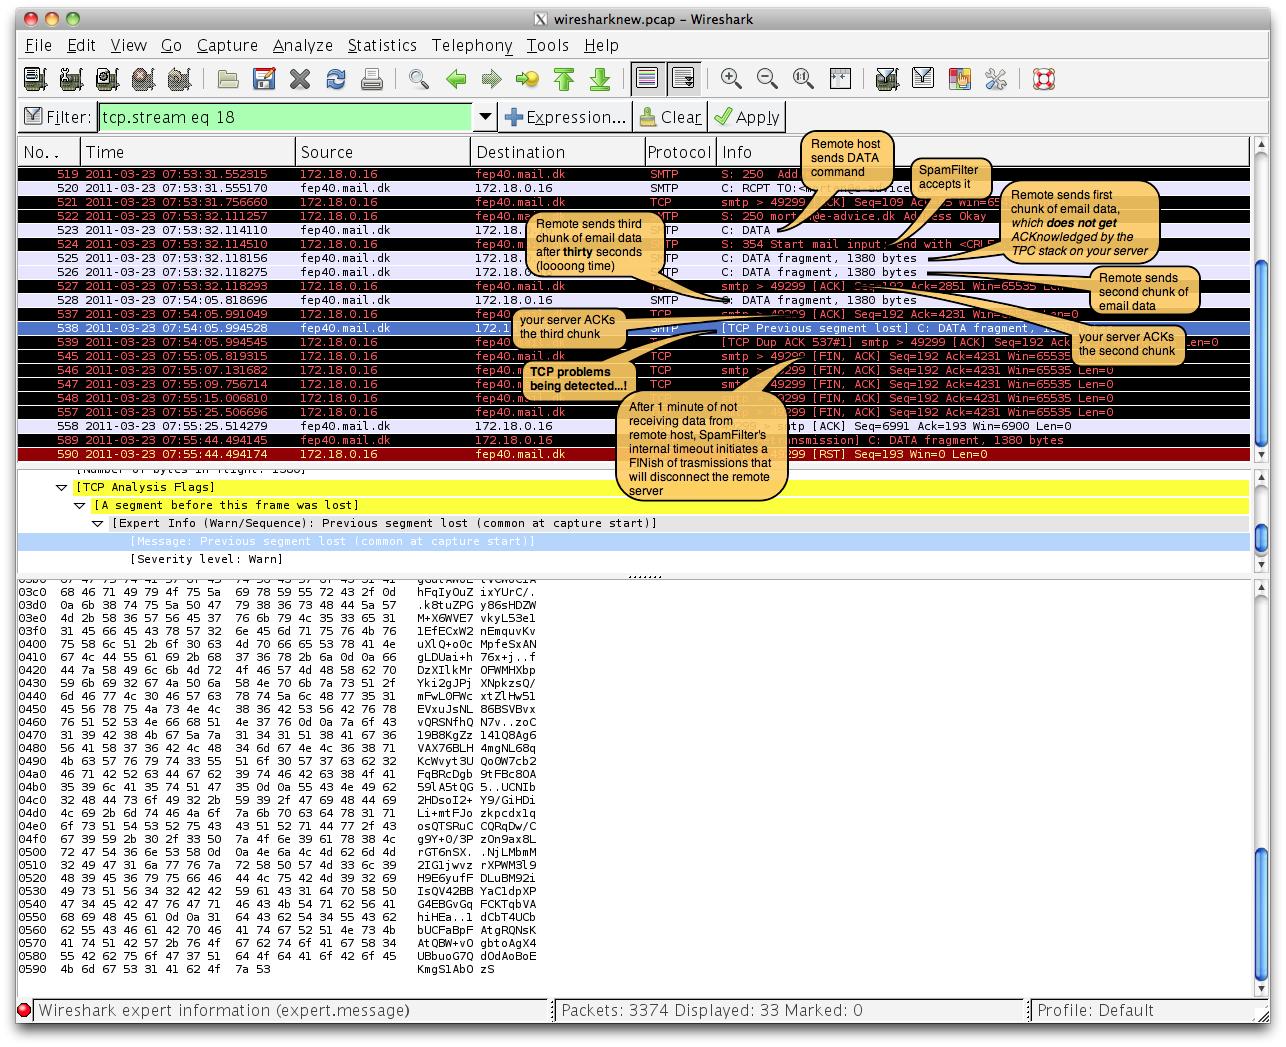Click the expert info LED in status bar
This screenshot has width=1286, height=1047.
coord(25,1010)
